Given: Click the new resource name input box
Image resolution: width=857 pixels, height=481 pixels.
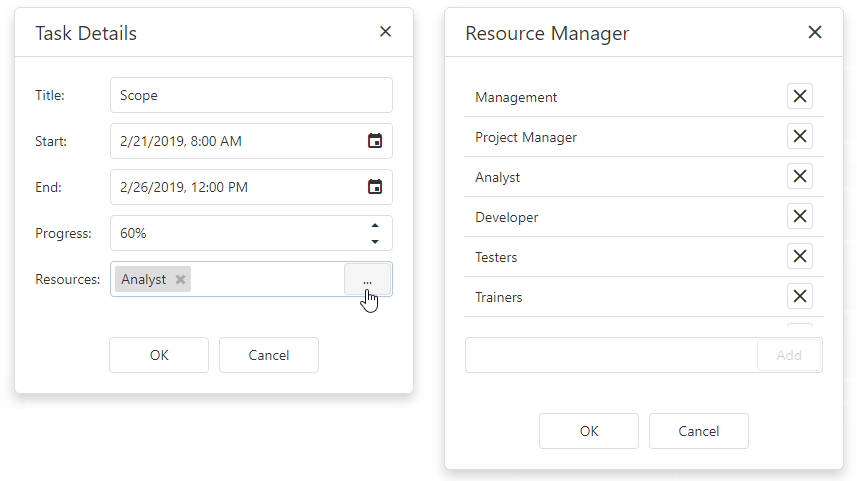Looking at the screenshot, I should tap(610, 355).
